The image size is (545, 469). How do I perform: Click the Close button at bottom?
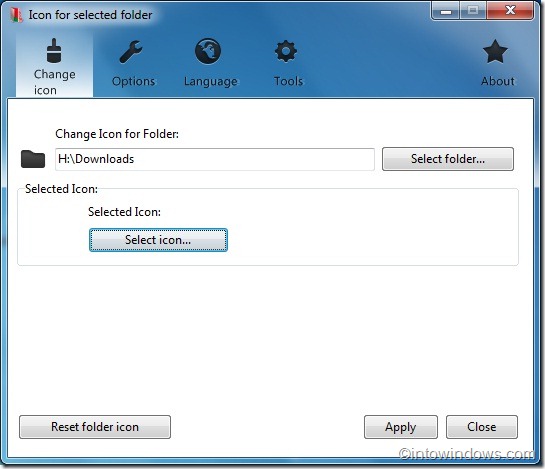coord(481,427)
